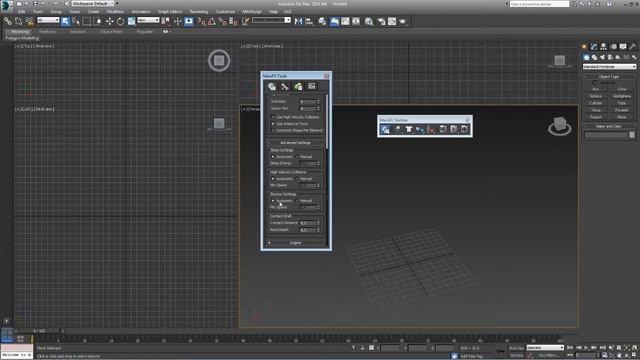Open the key filter Selected dropdown
Image resolution: width=640 pixels, height=360 pixels.
pyautogui.click(x=545, y=348)
